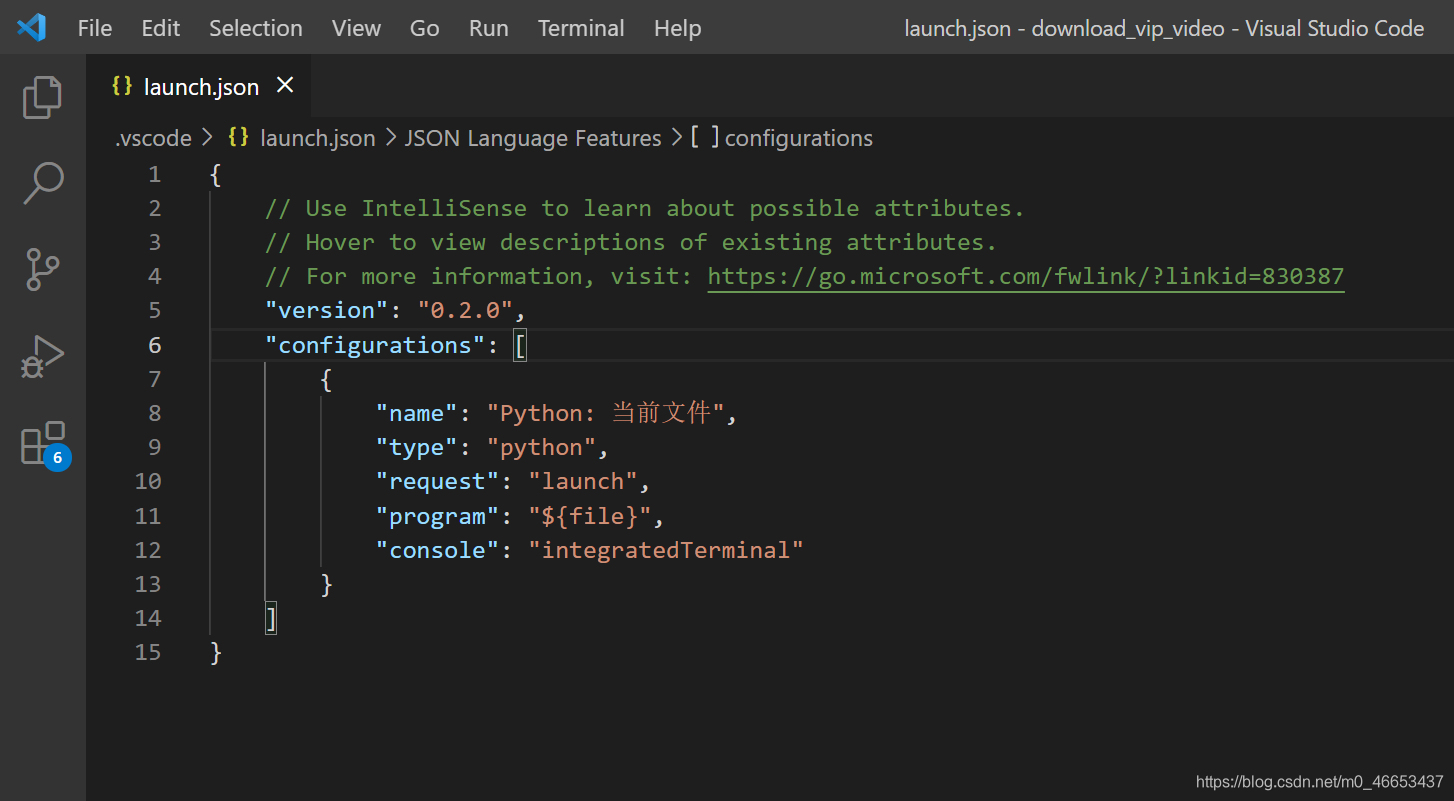Viewport: 1454px width, 801px height.
Task: Select the Search icon in activity bar
Action: (x=42, y=183)
